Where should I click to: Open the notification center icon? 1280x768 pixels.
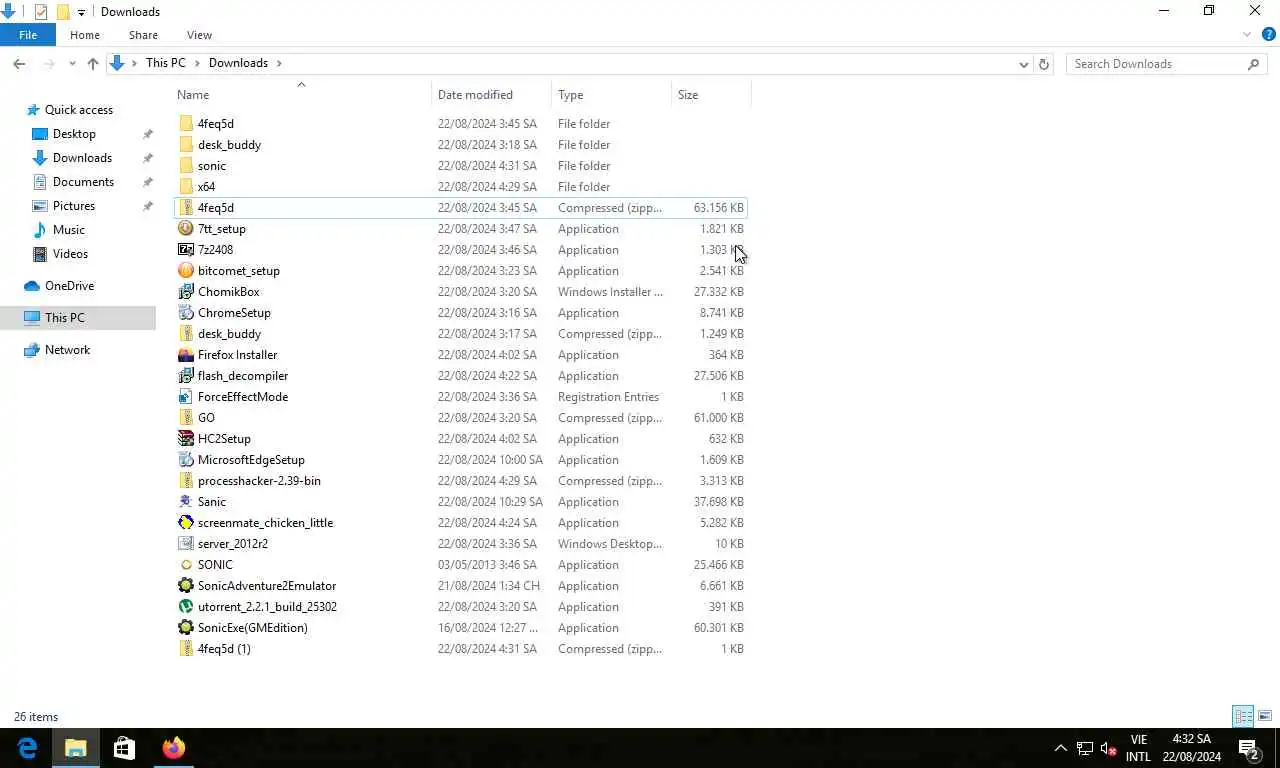1249,748
